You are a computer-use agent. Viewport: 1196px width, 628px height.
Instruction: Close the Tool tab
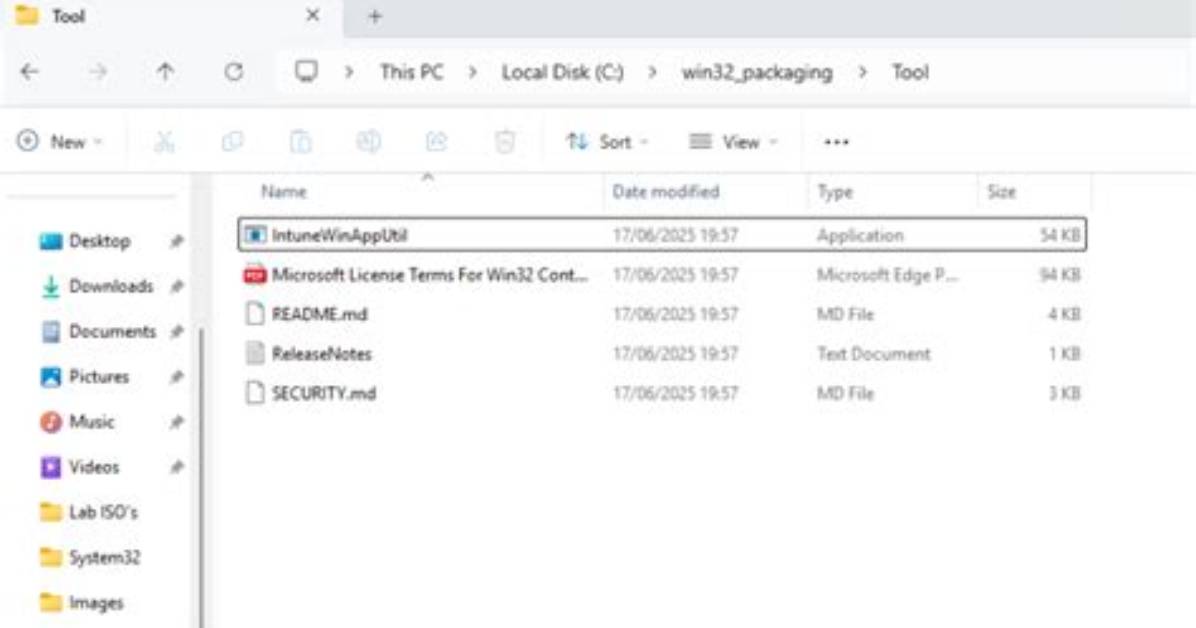point(313,16)
